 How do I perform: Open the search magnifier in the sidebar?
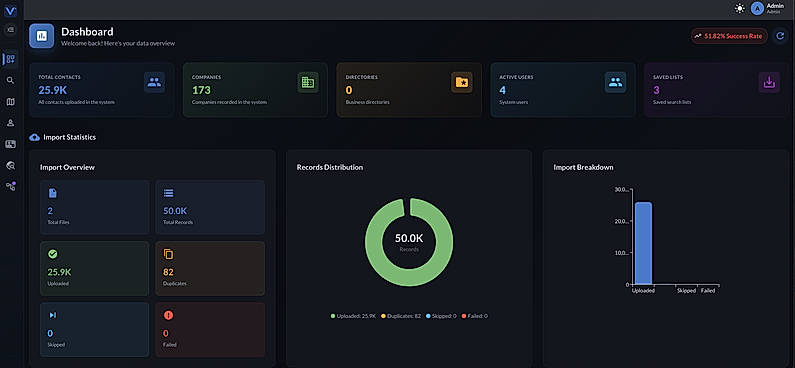11,81
